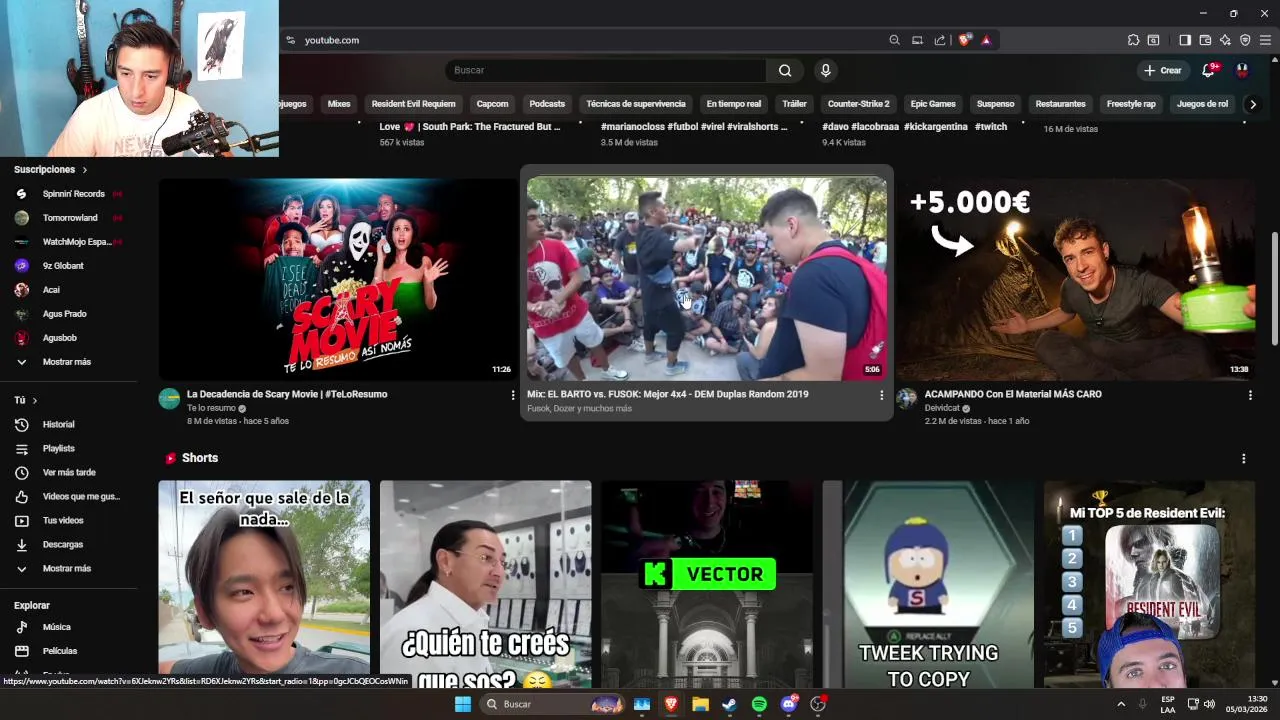Open Historial in sidebar
Screen dimensions: 1280x720
point(60,424)
